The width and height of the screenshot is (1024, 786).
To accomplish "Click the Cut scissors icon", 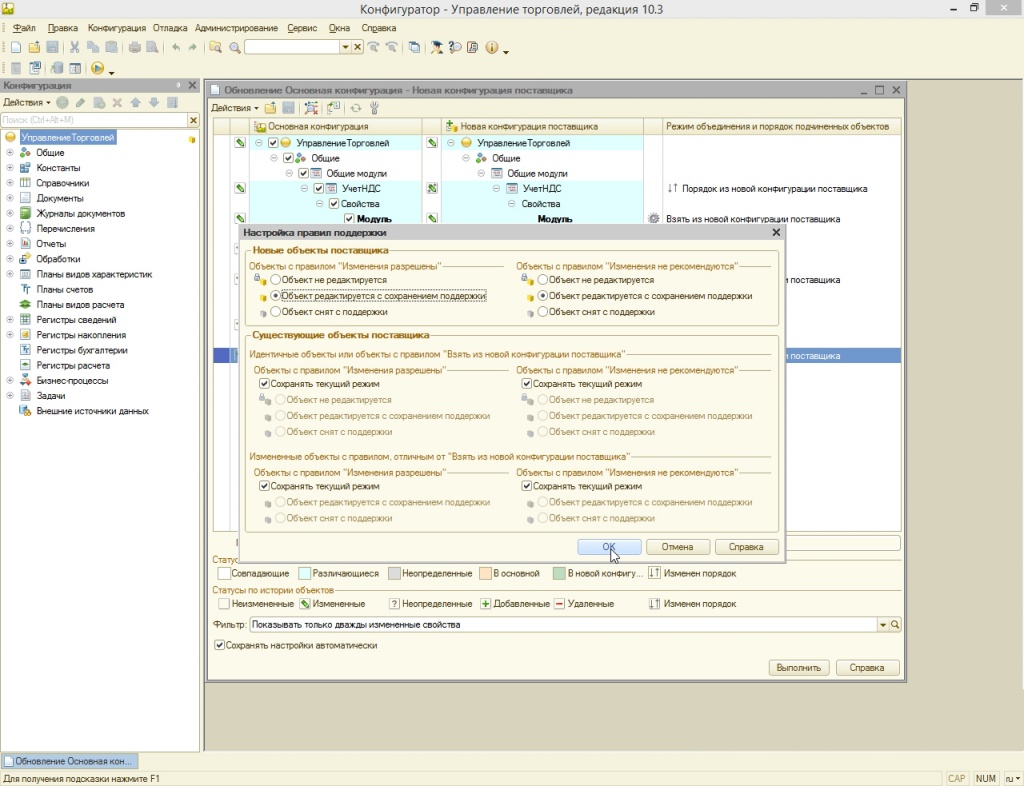I will [x=75, y=47].
